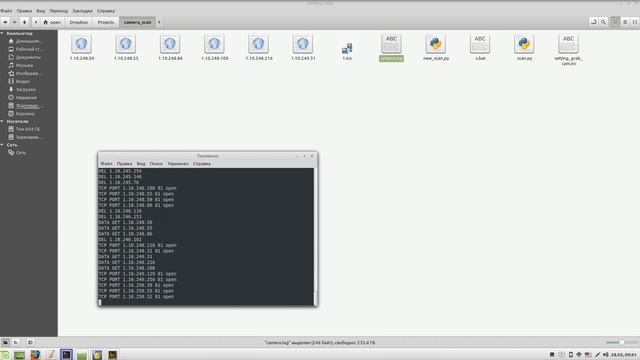Switch to list view mode

click(x=625, y=22)
